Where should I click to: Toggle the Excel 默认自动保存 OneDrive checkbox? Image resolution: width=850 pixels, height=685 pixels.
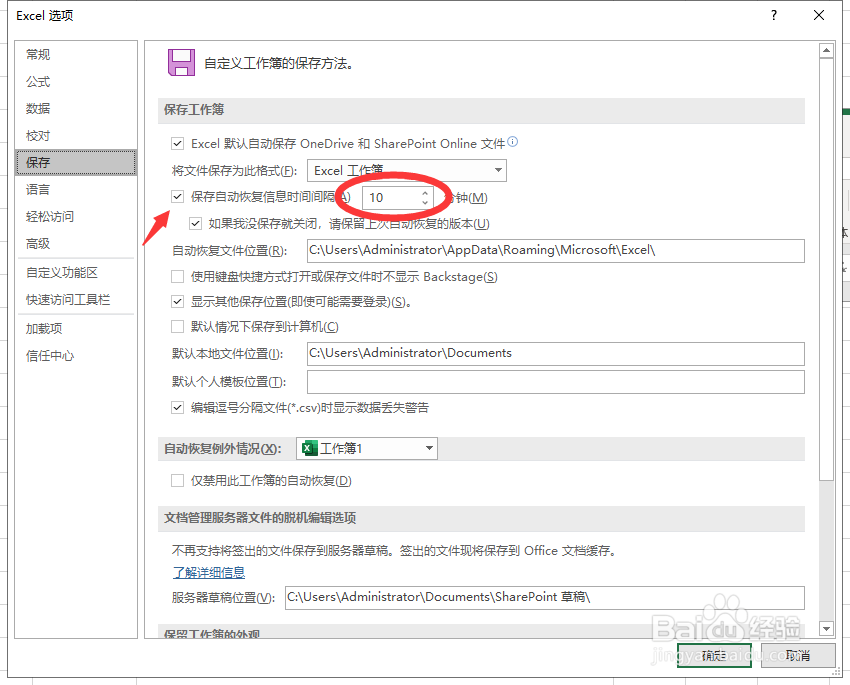(177, 144)
